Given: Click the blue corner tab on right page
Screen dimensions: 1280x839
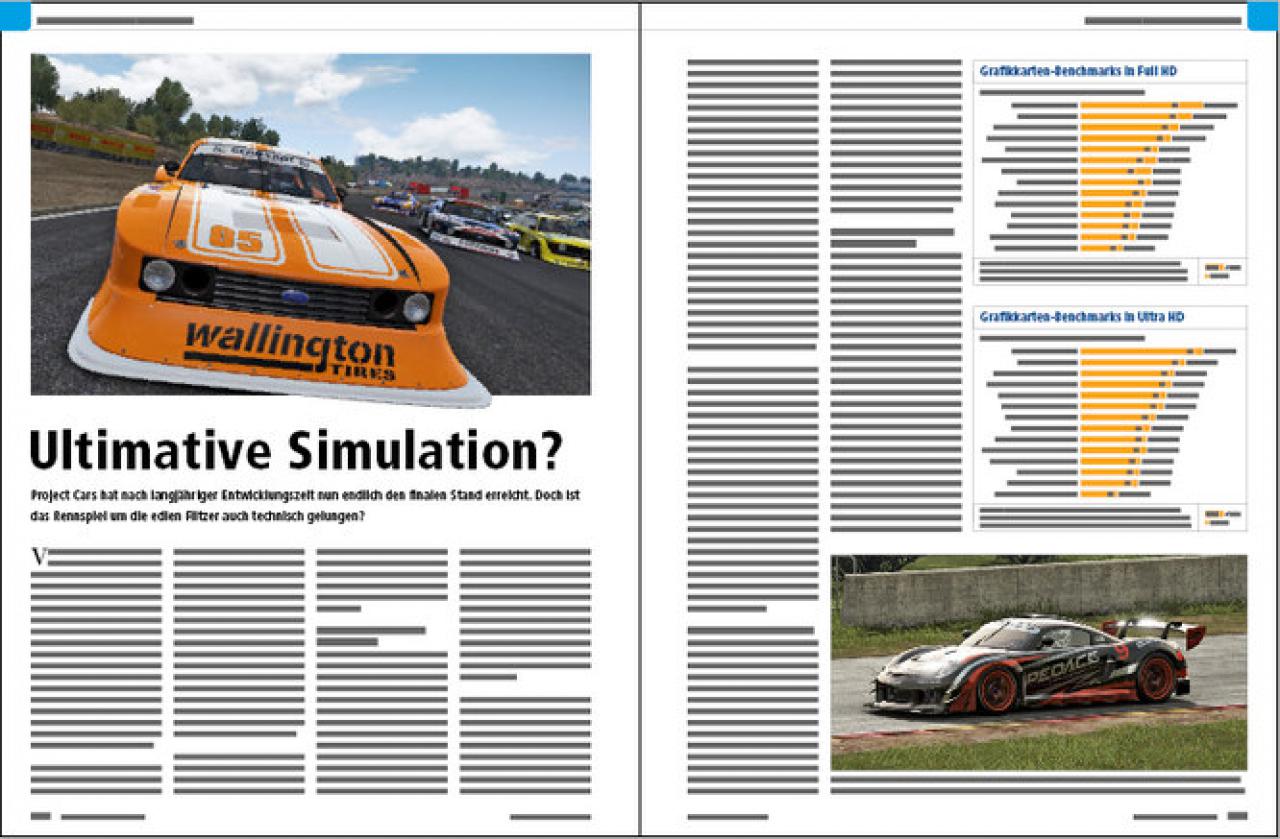Looking at the screenshot, I should 1263,16.
